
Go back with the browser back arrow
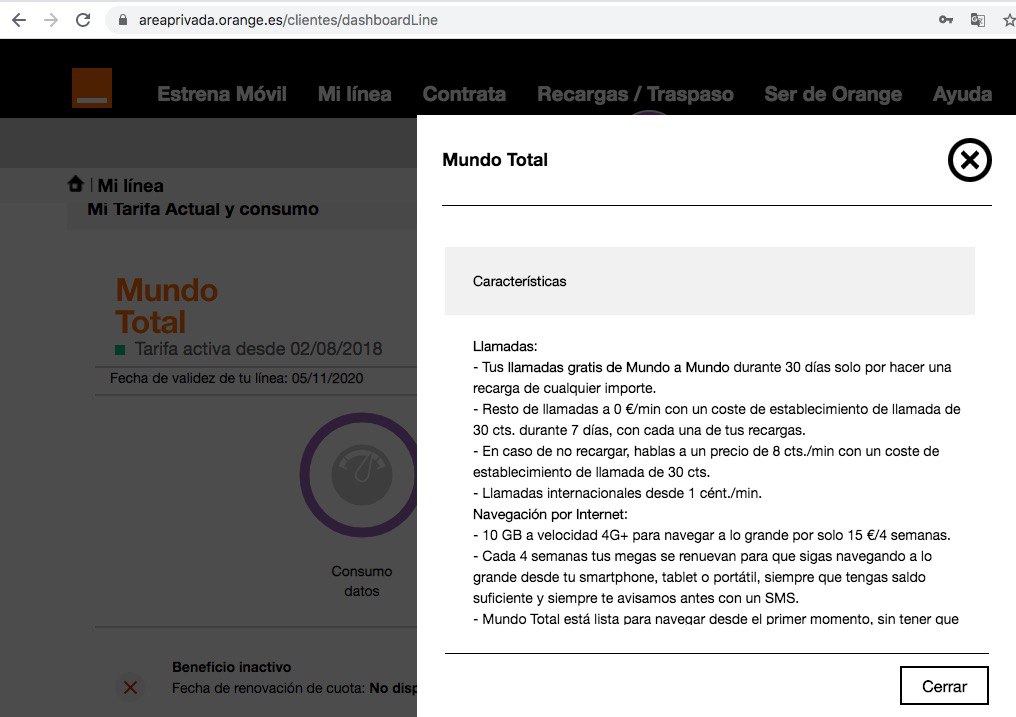(19, 20)
